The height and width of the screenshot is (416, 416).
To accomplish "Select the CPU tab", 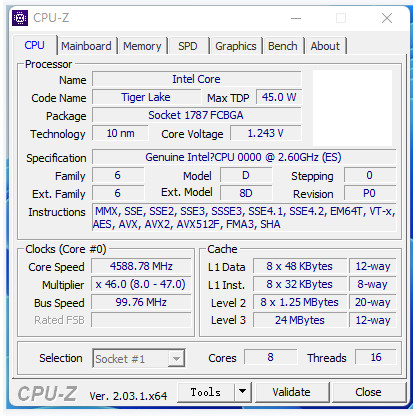I will (35, 45).
